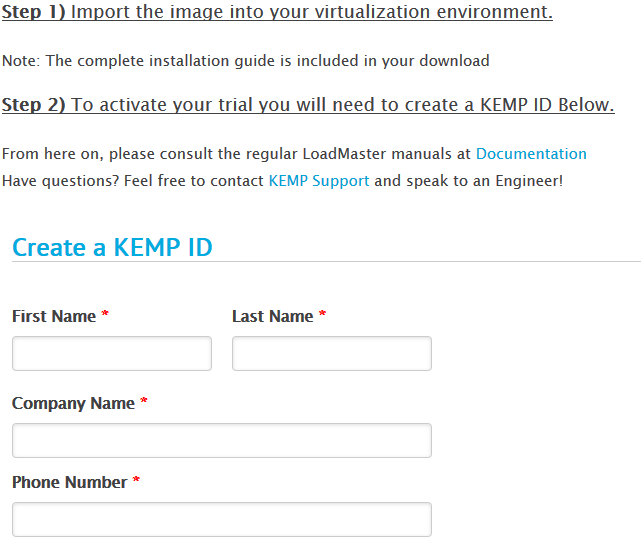Click the Last Name label

(273, 316)
